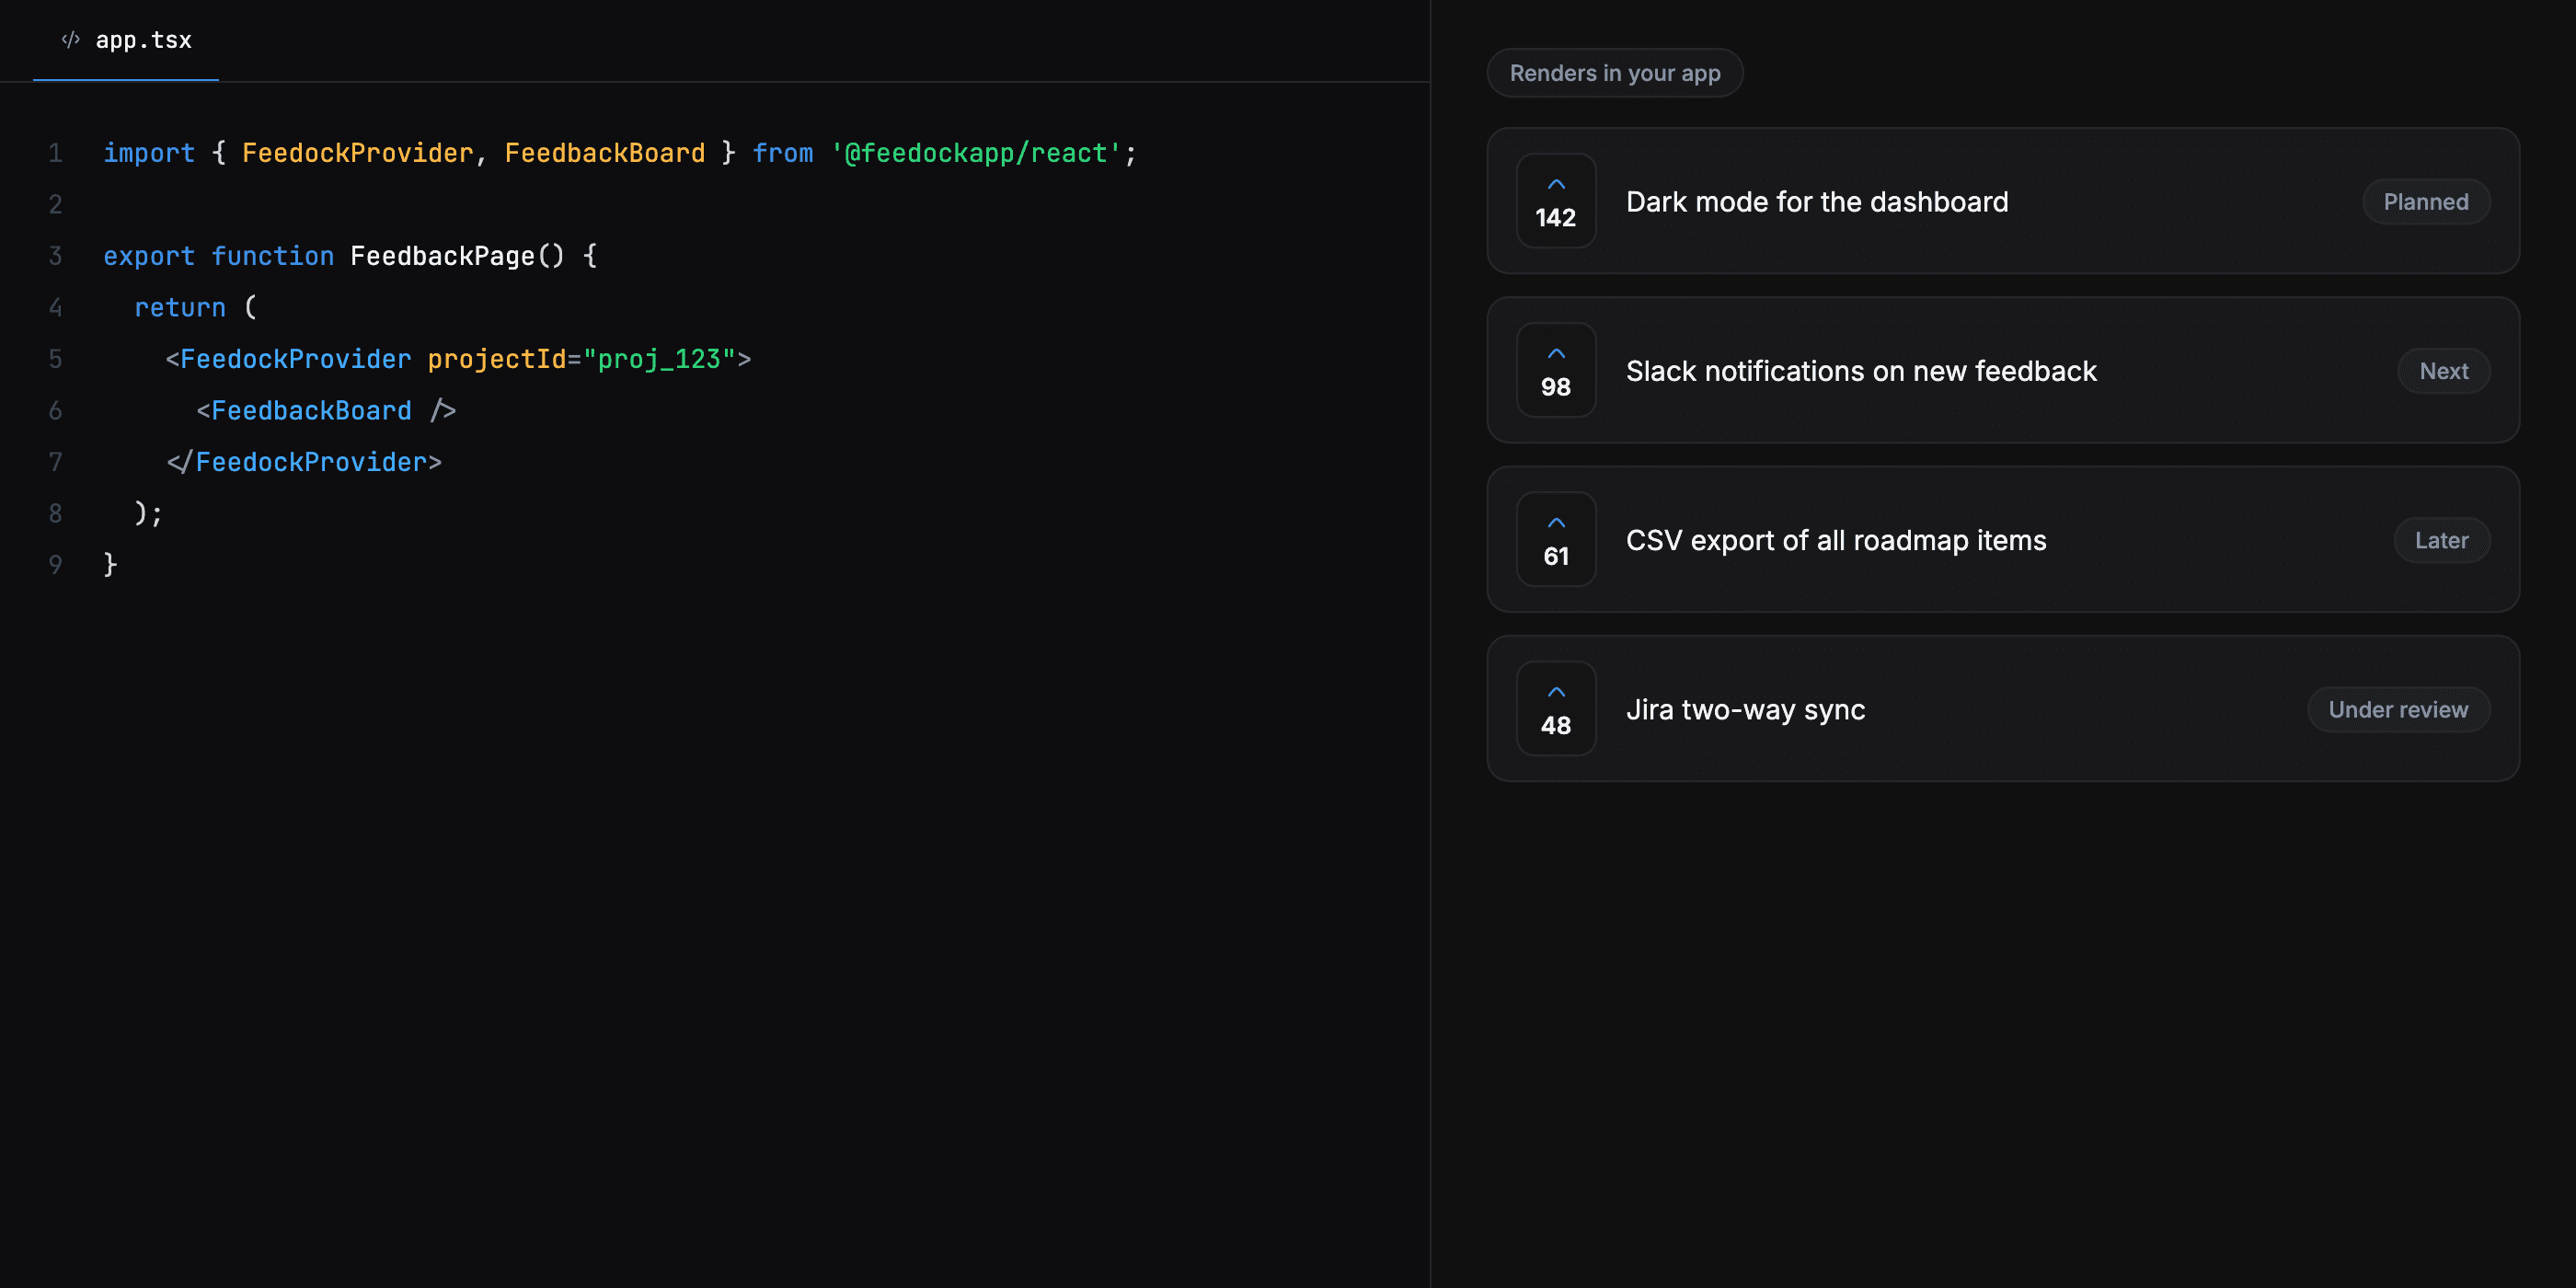
Task: Click the return keyword on line 4
Action: tap(180, 308)
